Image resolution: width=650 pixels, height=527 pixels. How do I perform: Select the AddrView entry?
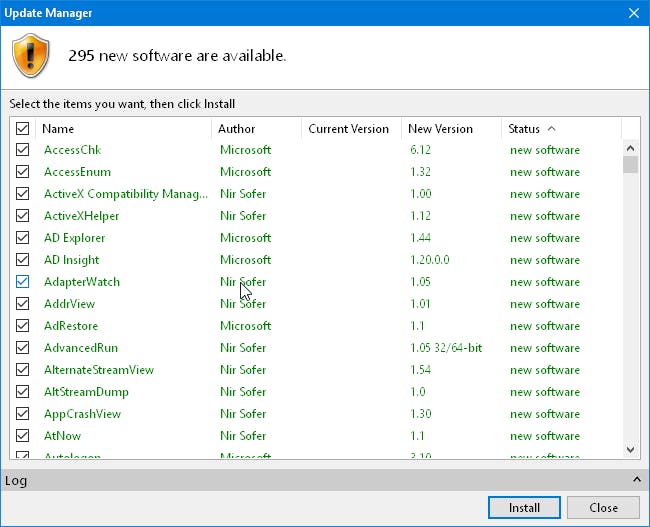[70, 304]
